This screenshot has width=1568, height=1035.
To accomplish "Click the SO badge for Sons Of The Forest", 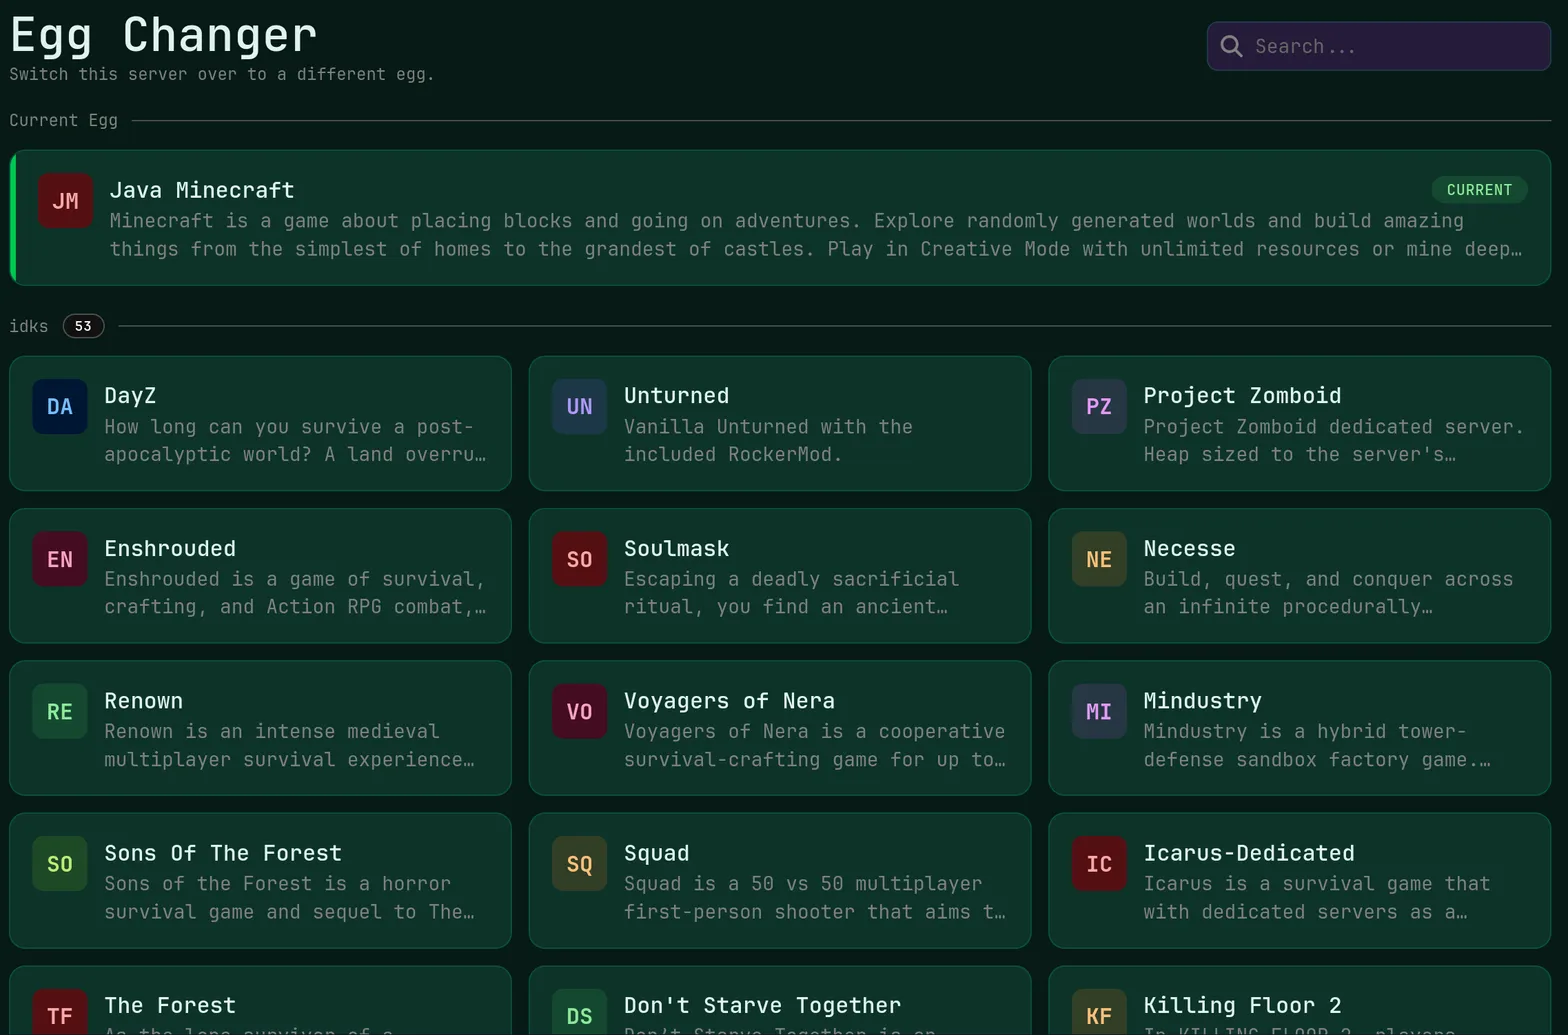I will [x=60, y=864].
